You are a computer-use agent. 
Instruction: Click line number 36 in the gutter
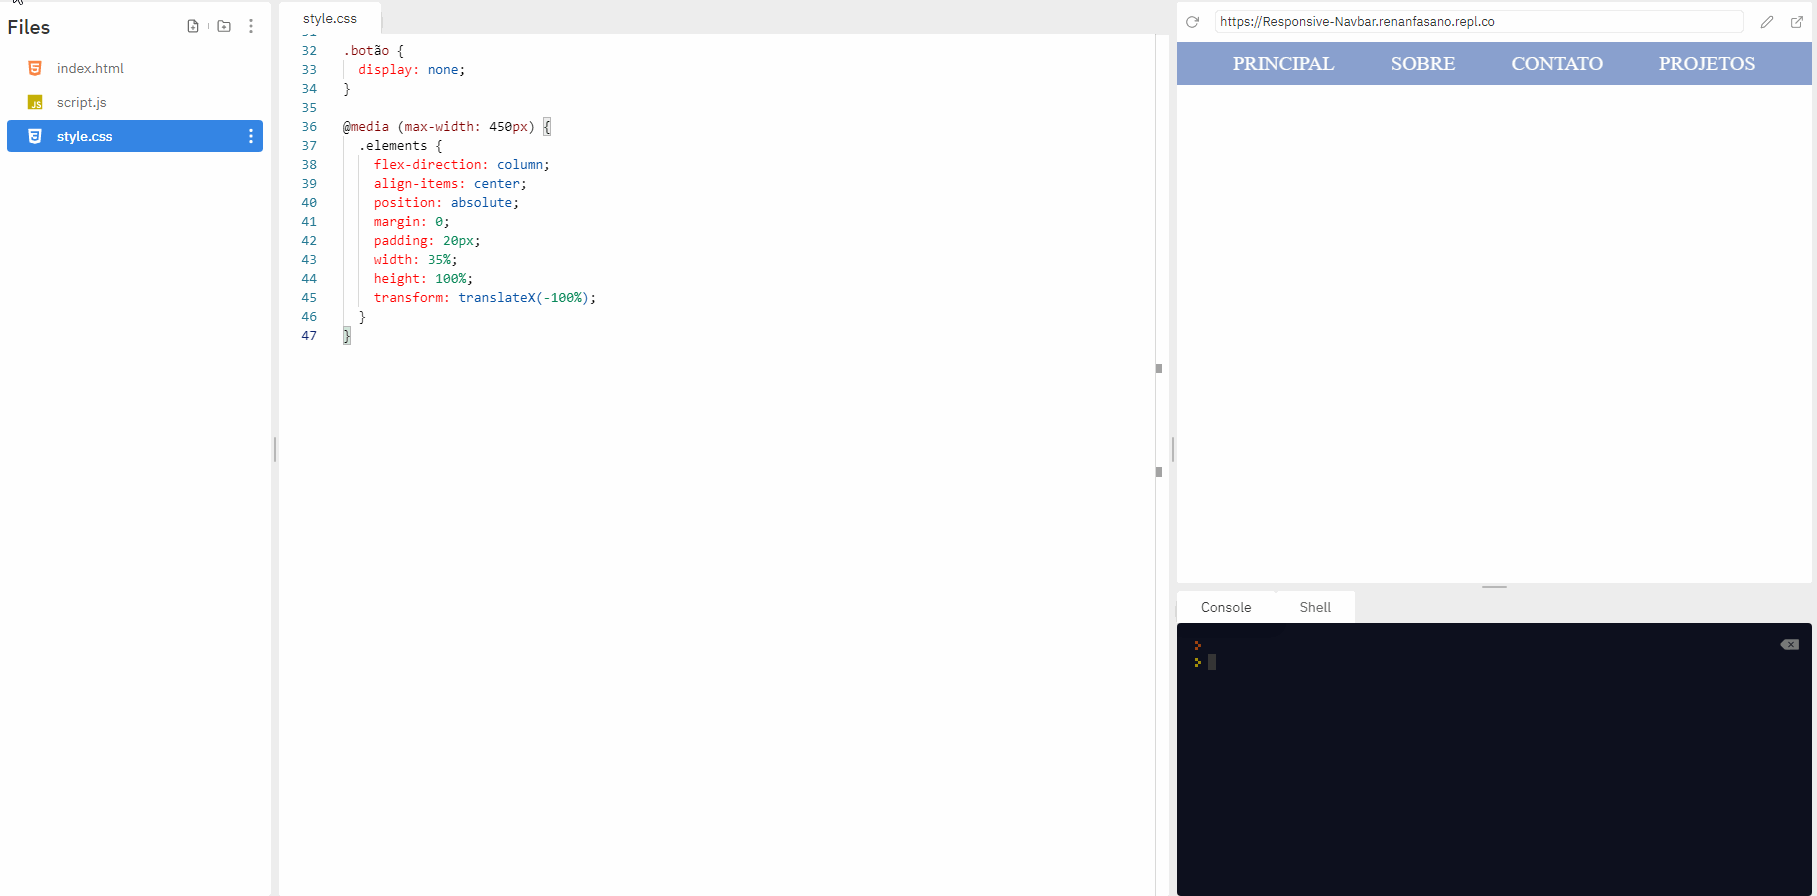pyautogui.click(x=309, y=127)
